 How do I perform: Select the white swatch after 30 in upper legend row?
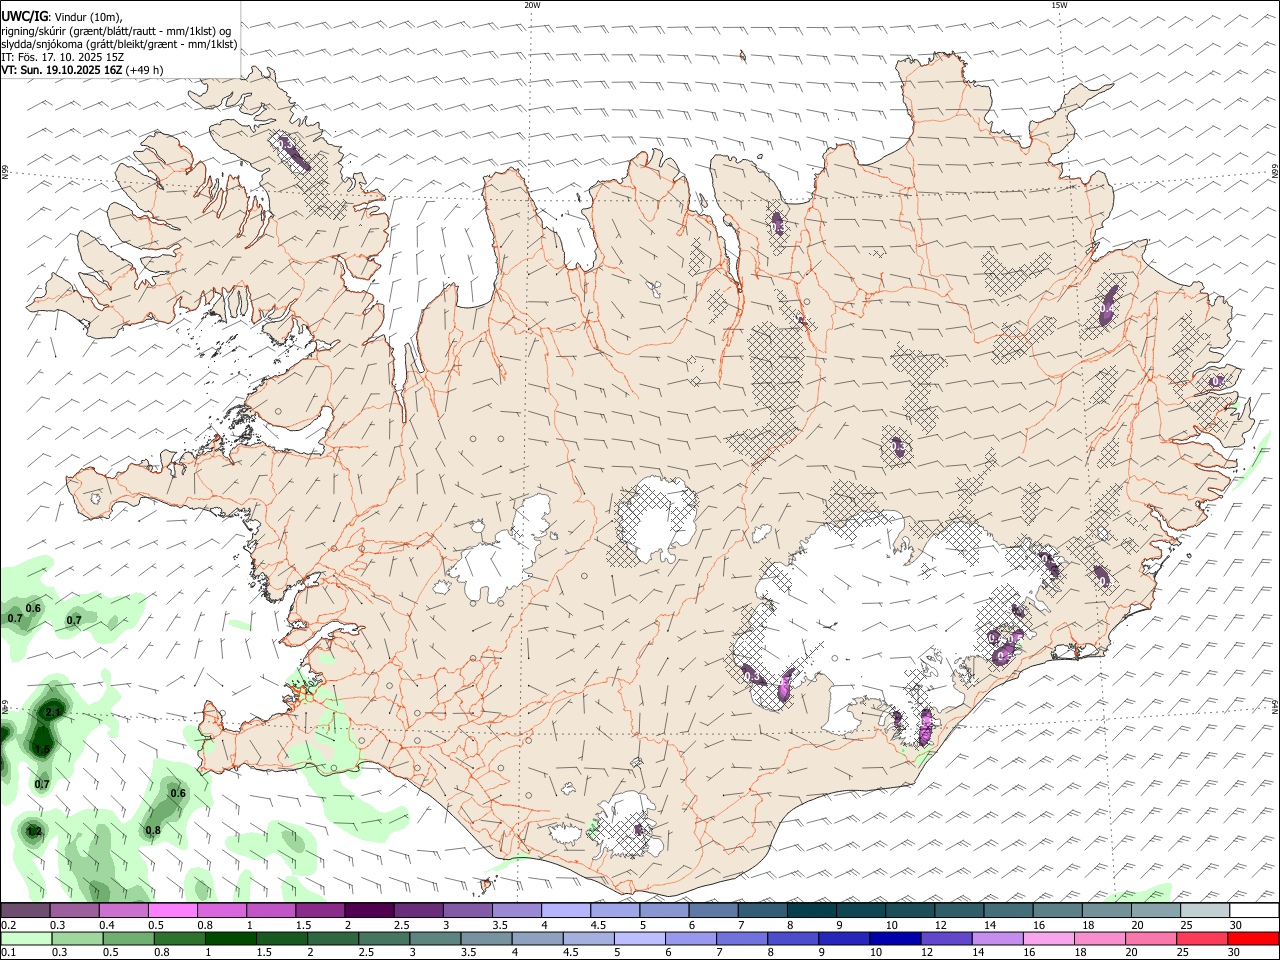tap(1254, 910)
